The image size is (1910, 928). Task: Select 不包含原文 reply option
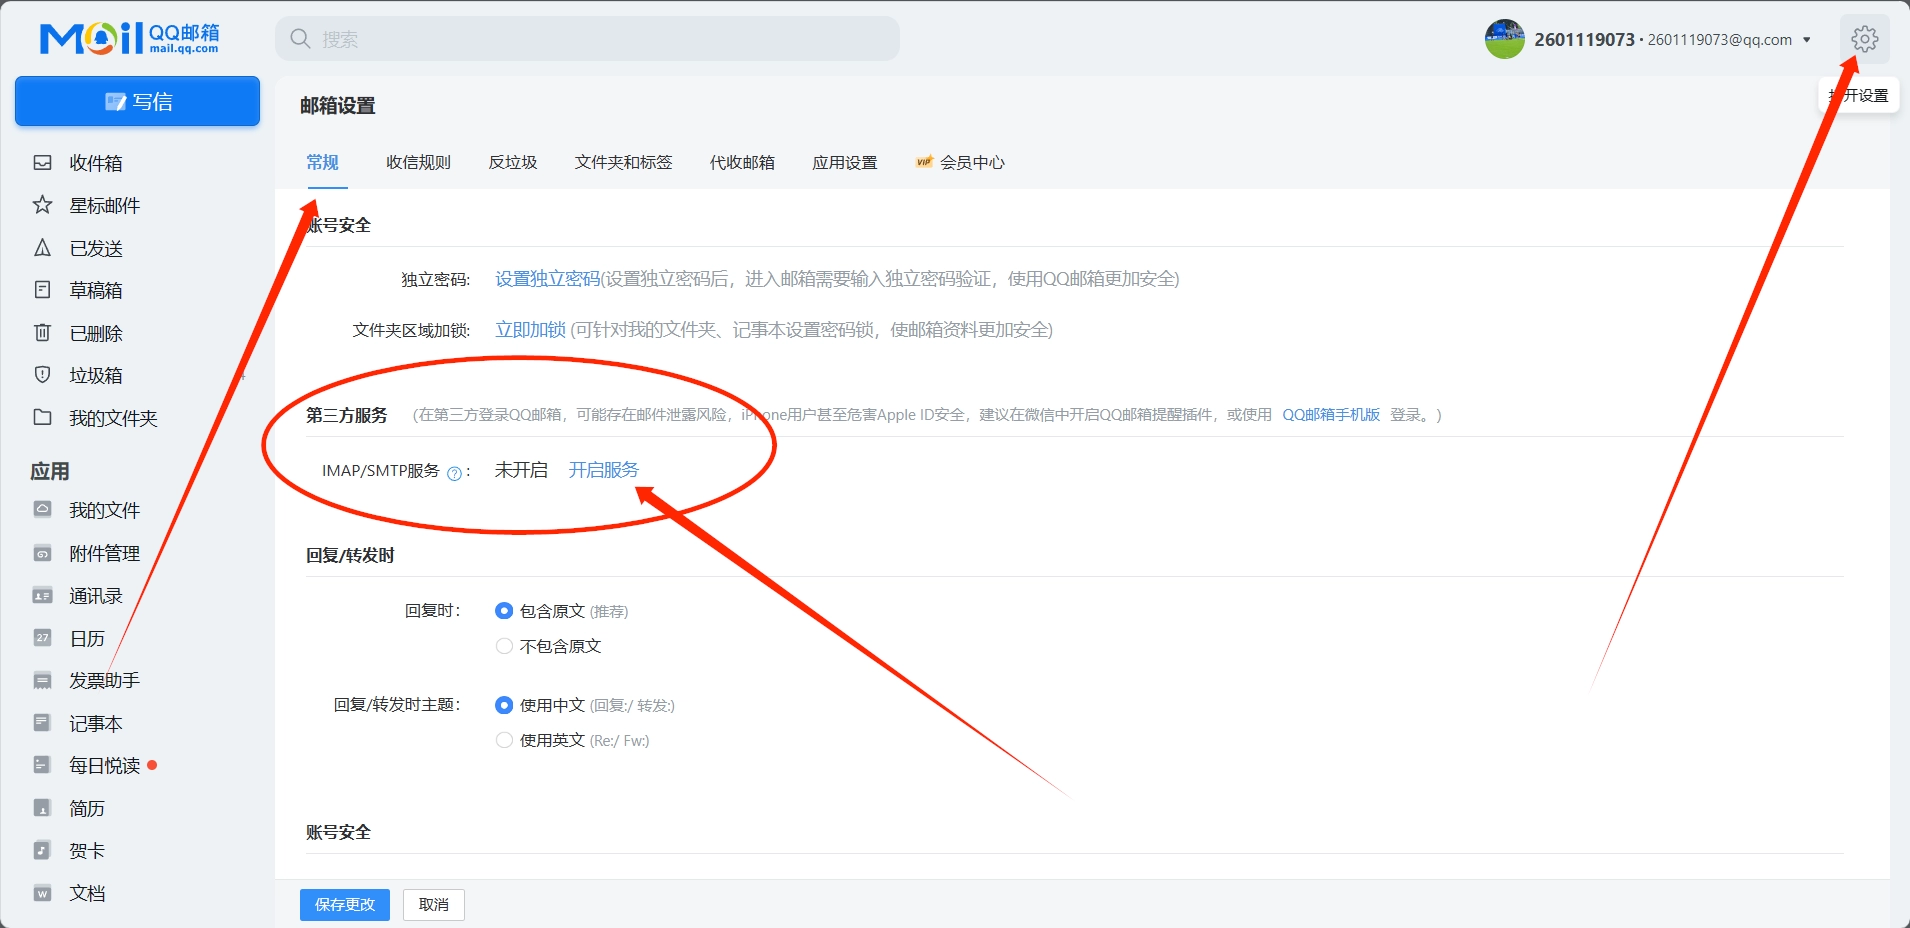tap(504, 646)
